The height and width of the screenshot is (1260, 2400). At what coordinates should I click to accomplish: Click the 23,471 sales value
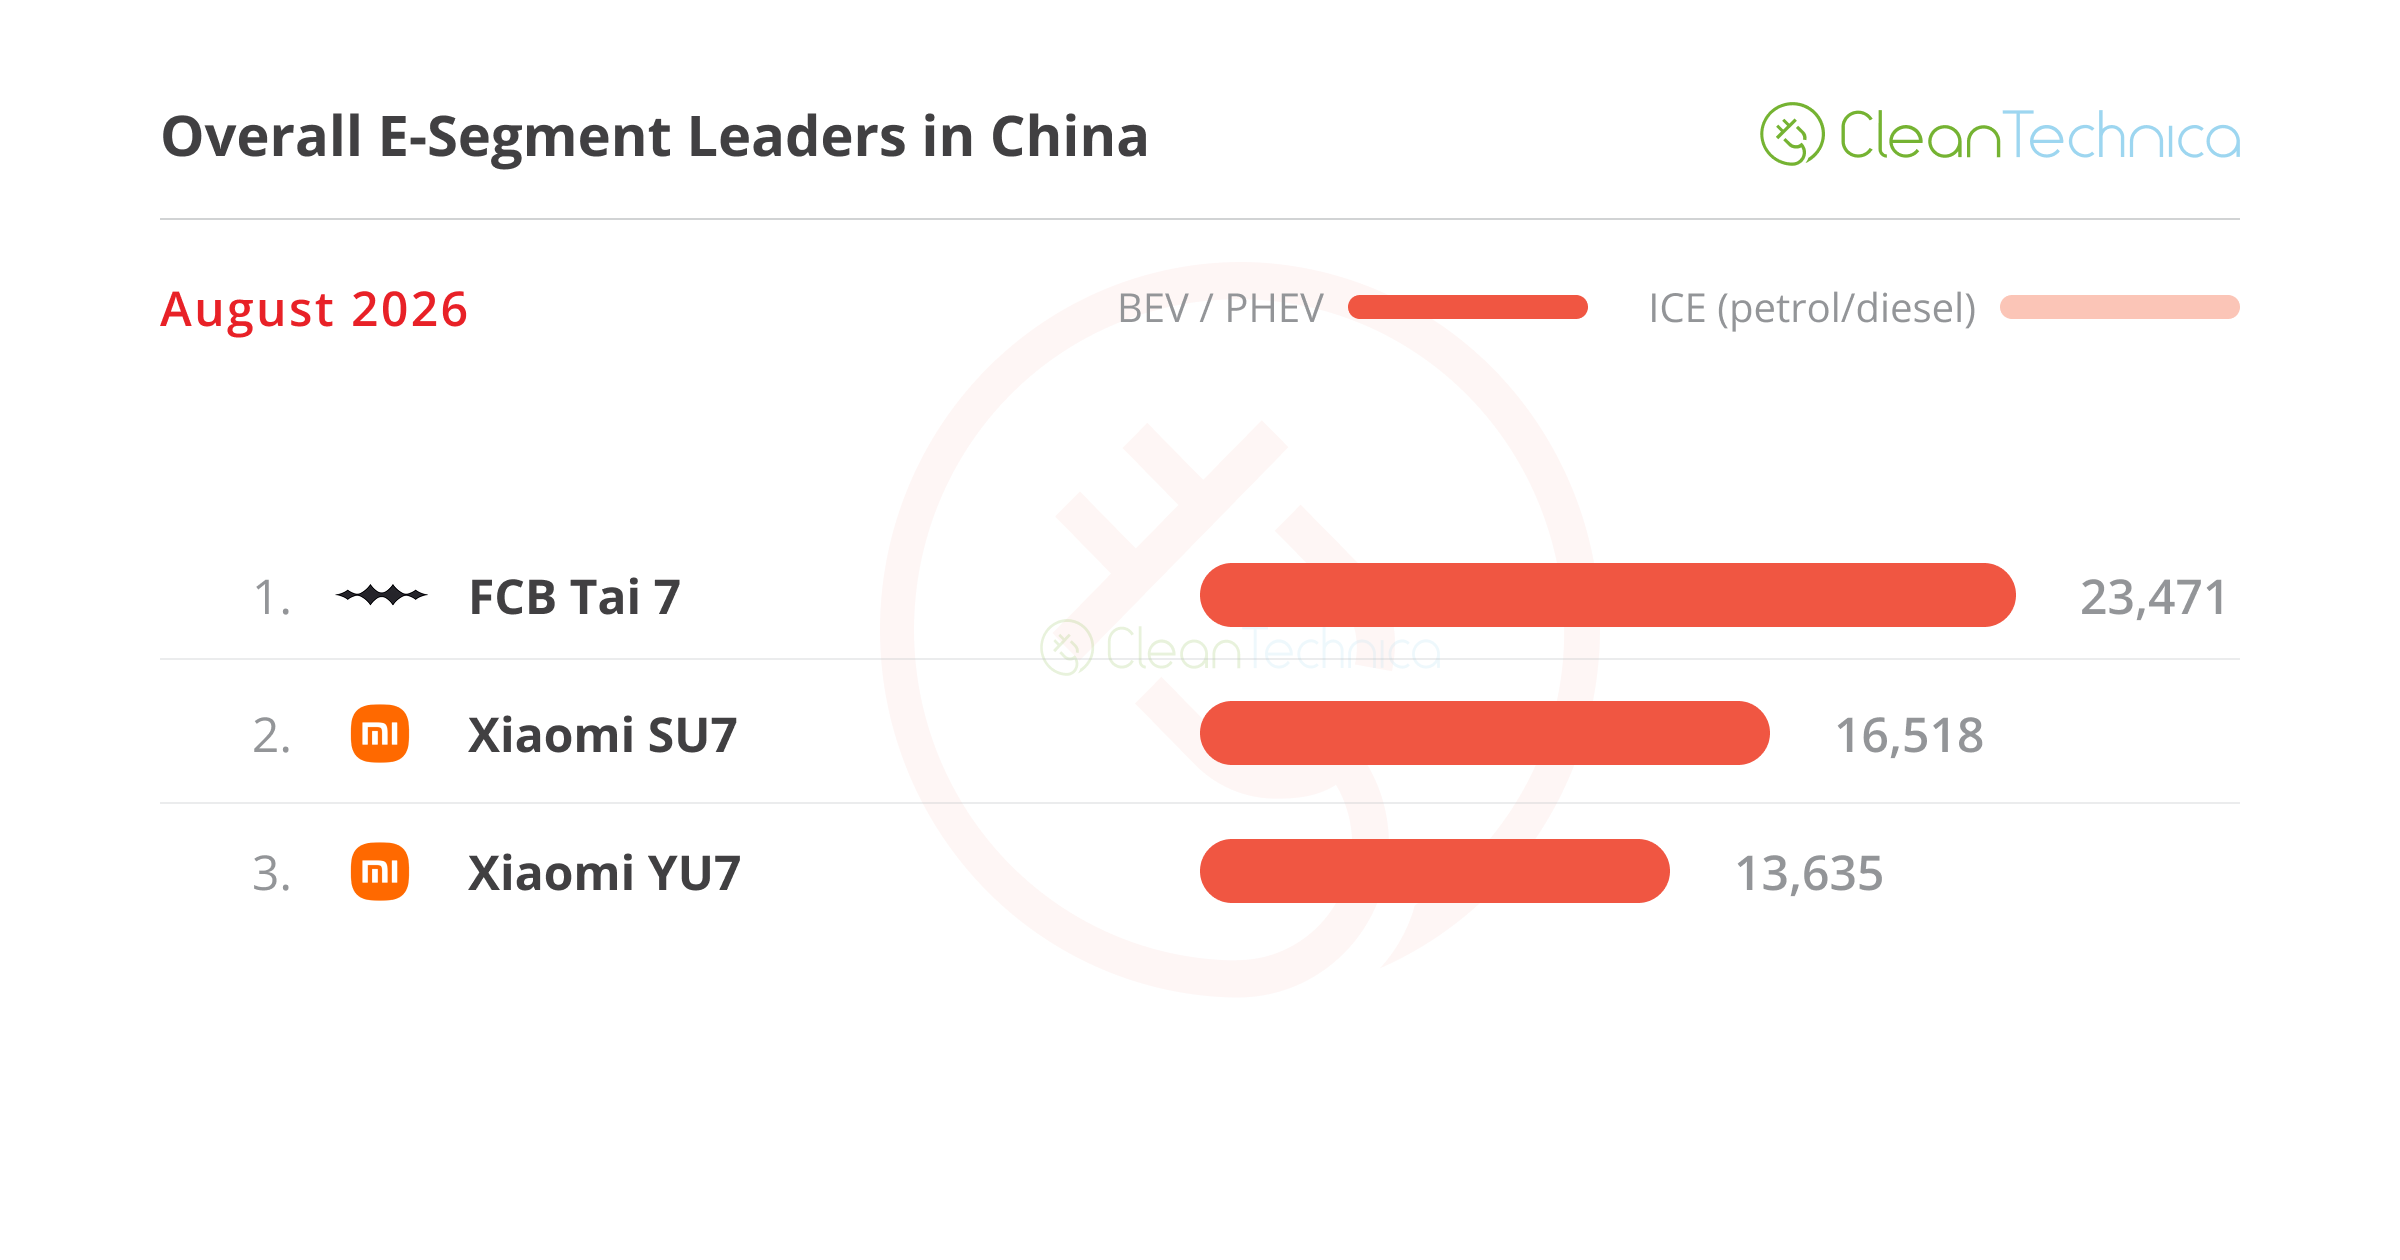2153,598
